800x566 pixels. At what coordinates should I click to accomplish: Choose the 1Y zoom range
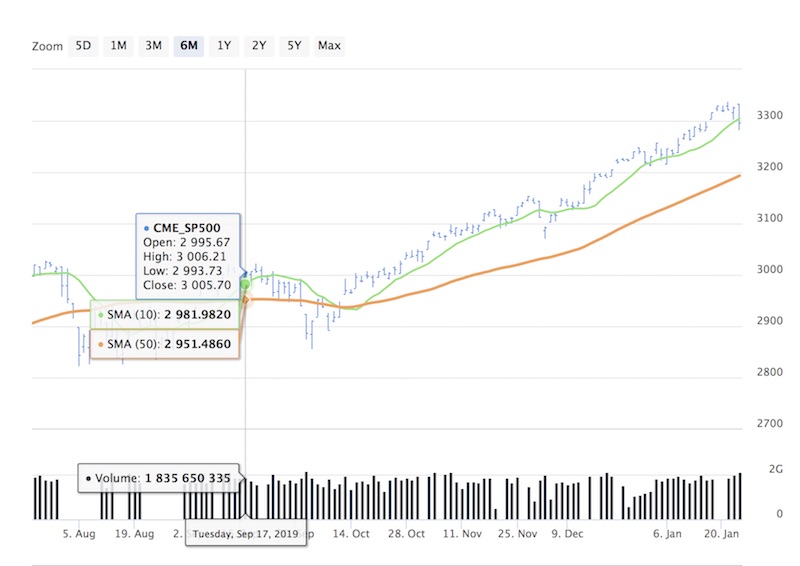point(224,45)
